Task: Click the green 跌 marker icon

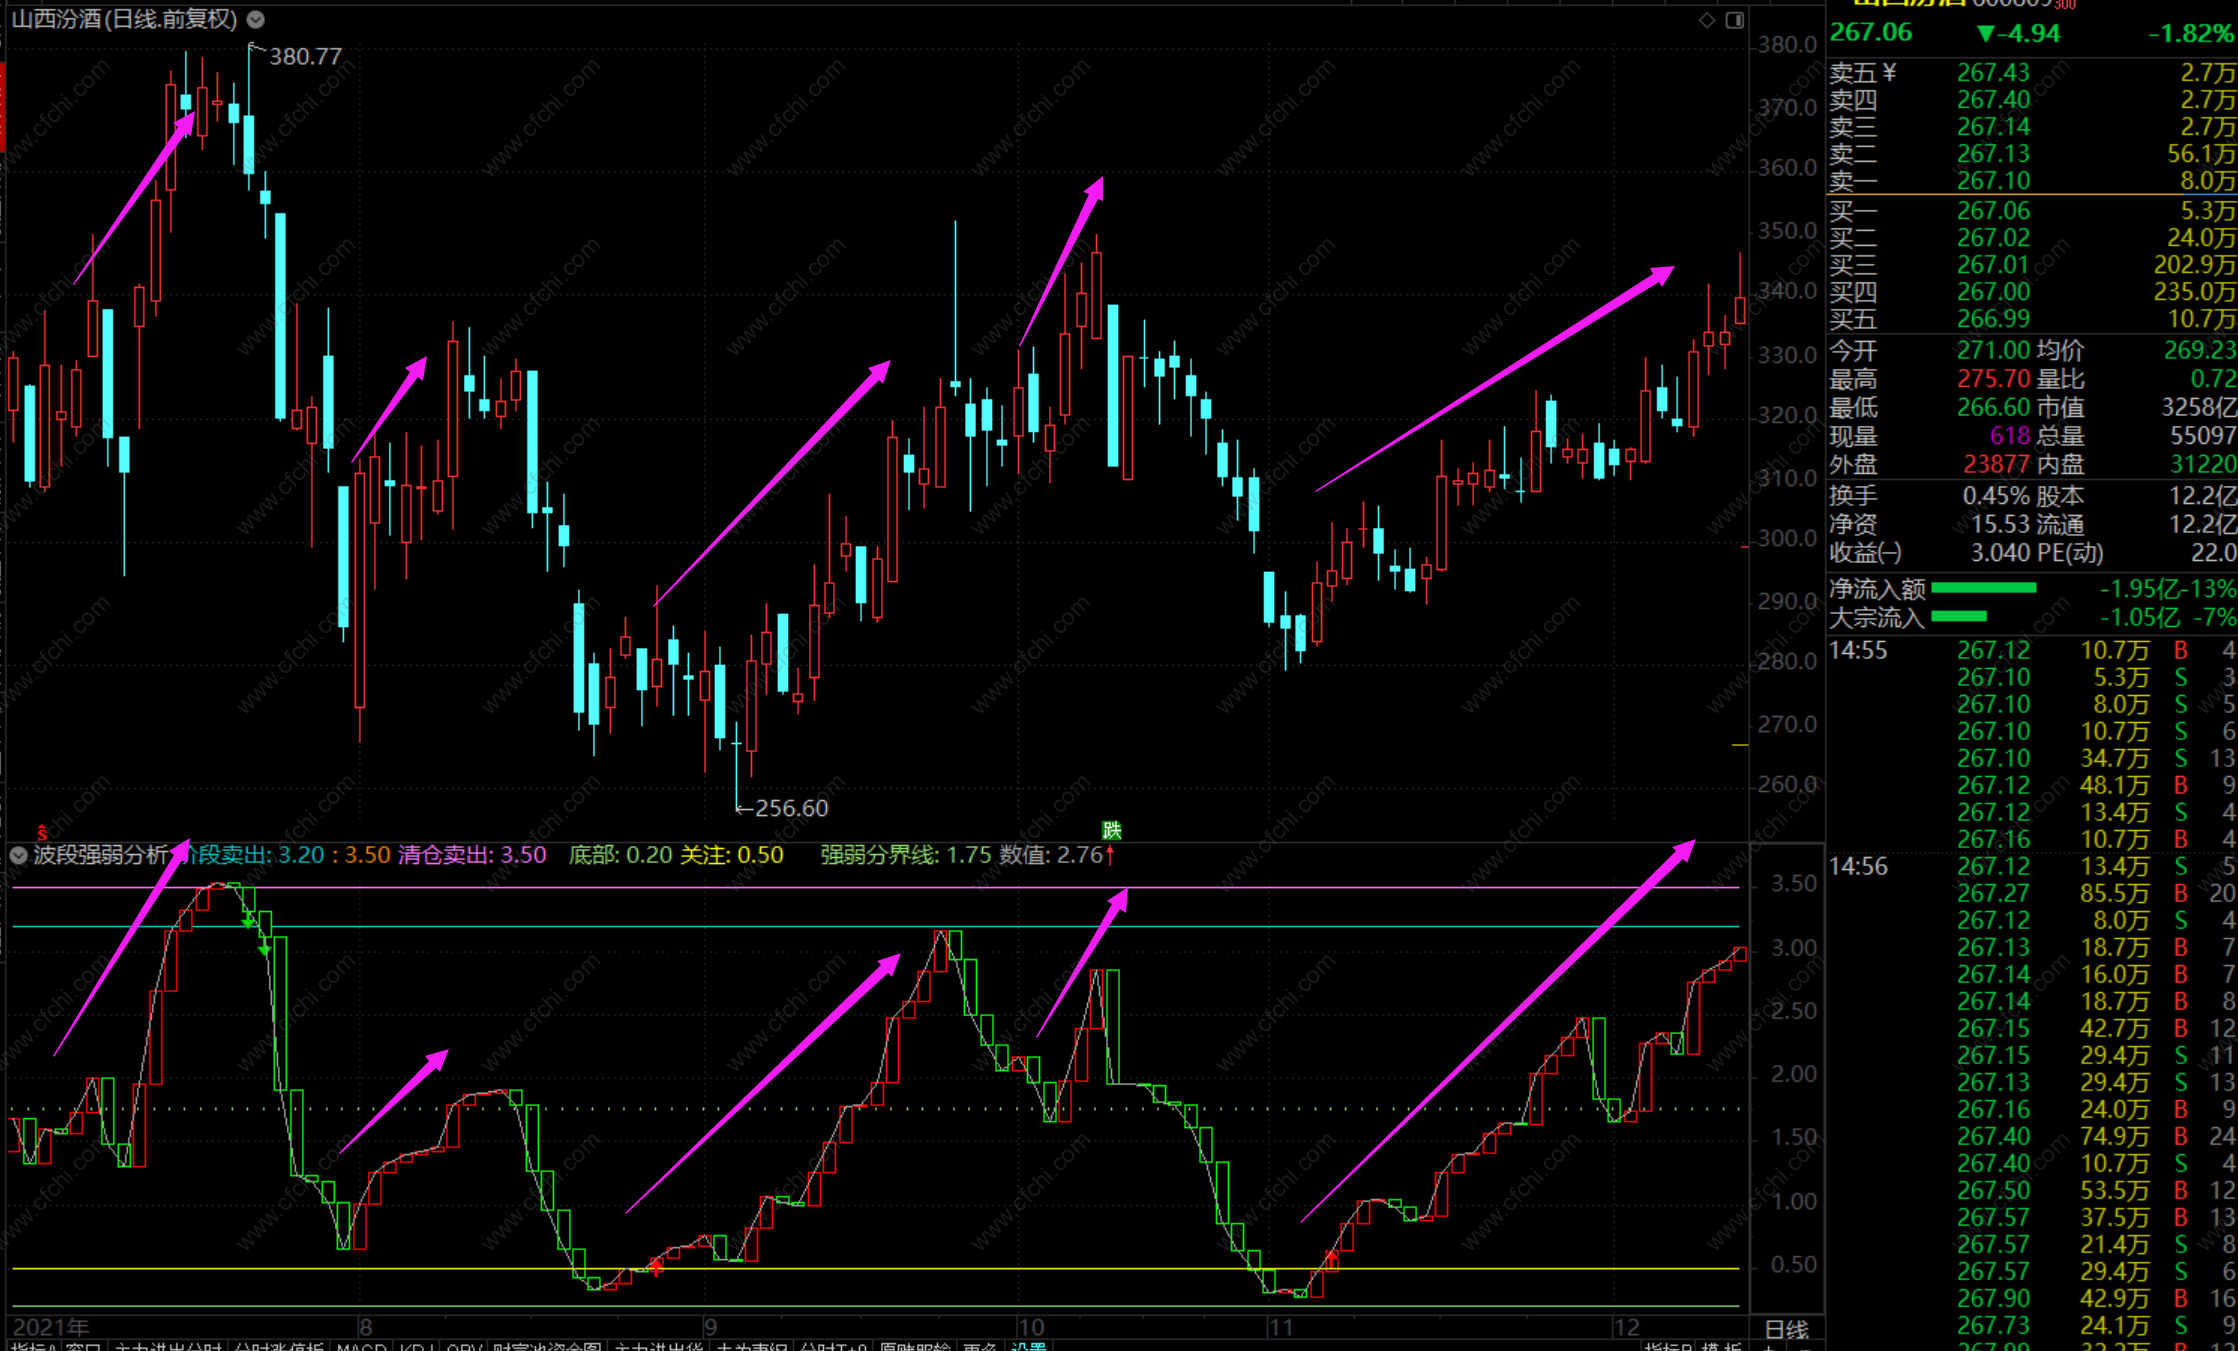Action: point(1111,830)
